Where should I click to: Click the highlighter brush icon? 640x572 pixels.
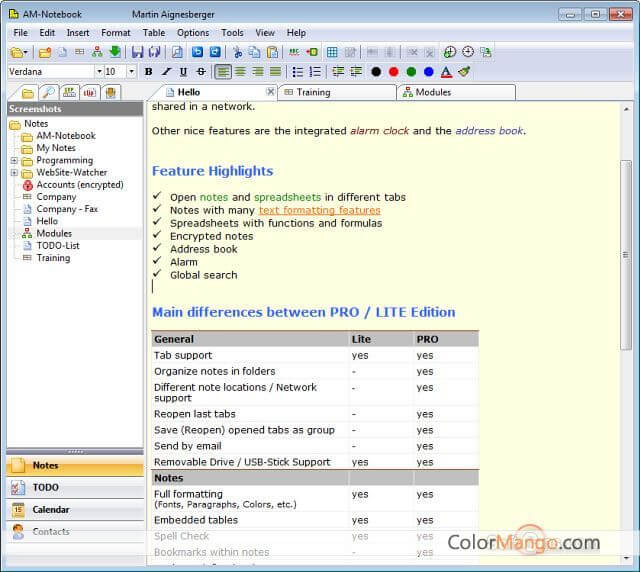pos(464,72)
